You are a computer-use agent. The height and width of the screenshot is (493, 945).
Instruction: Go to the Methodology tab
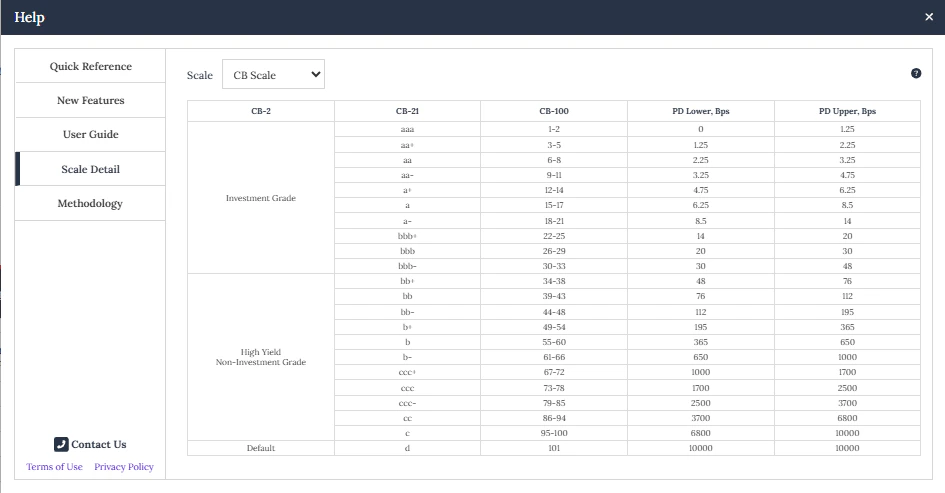[x=90, y=204]
